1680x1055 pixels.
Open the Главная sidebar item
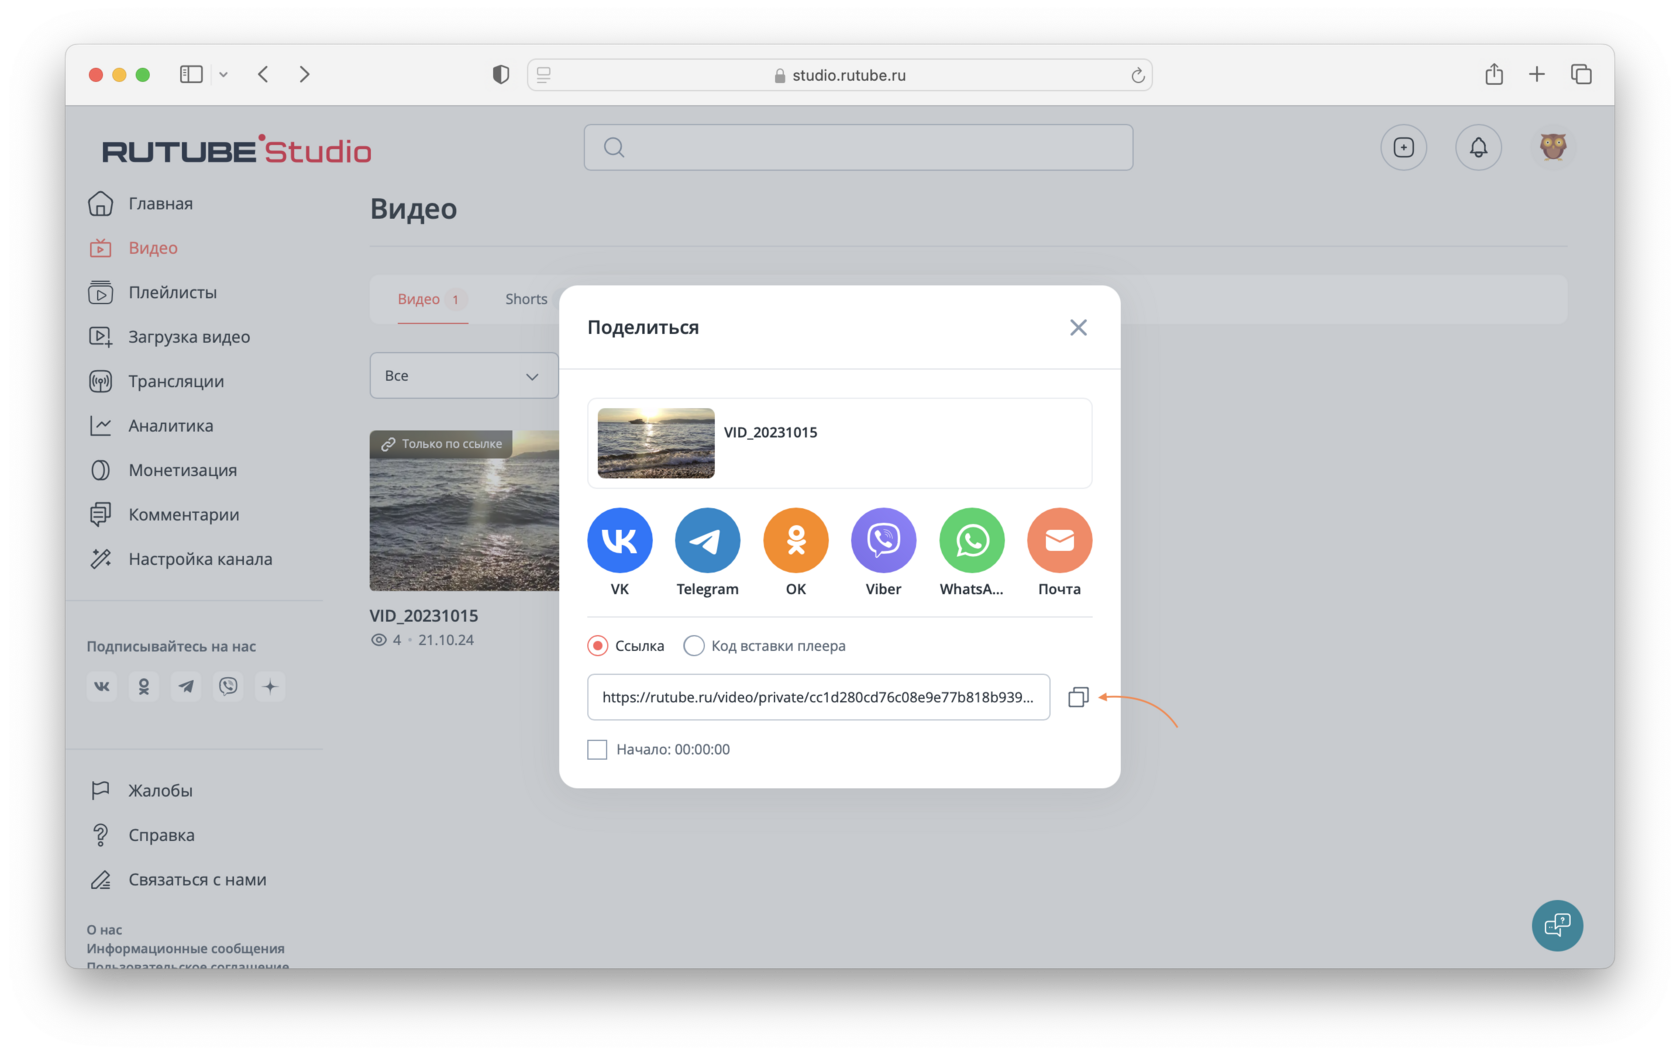pos(141,203)
